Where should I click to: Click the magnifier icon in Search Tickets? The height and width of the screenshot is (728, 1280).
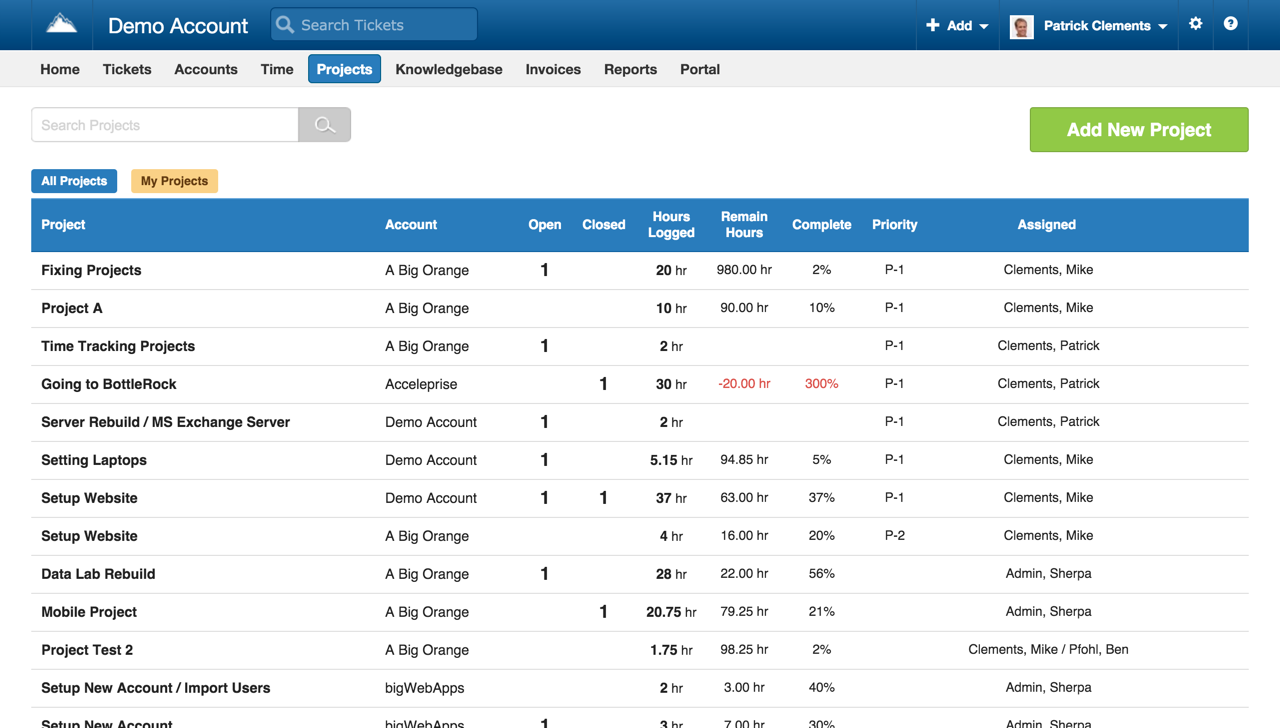click(285, 25)
